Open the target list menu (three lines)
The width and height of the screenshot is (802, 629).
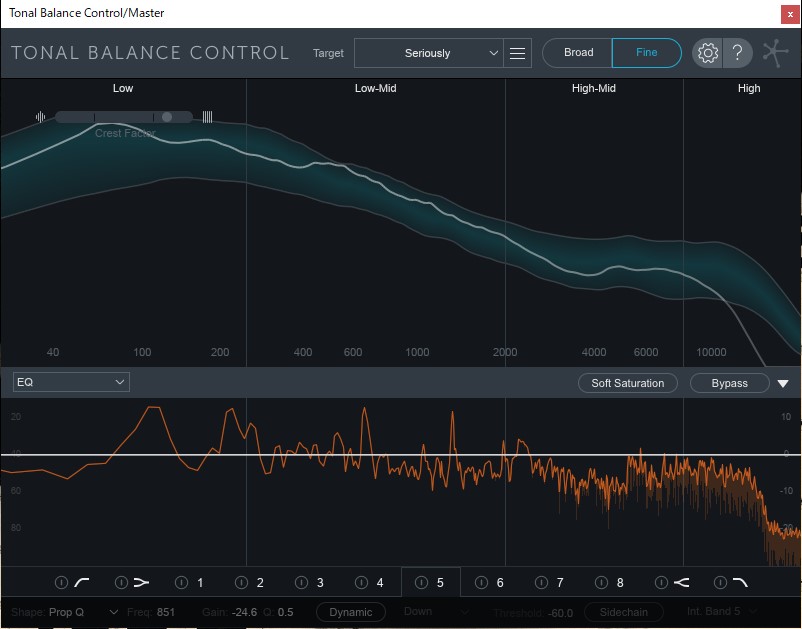tap(517, 53)
